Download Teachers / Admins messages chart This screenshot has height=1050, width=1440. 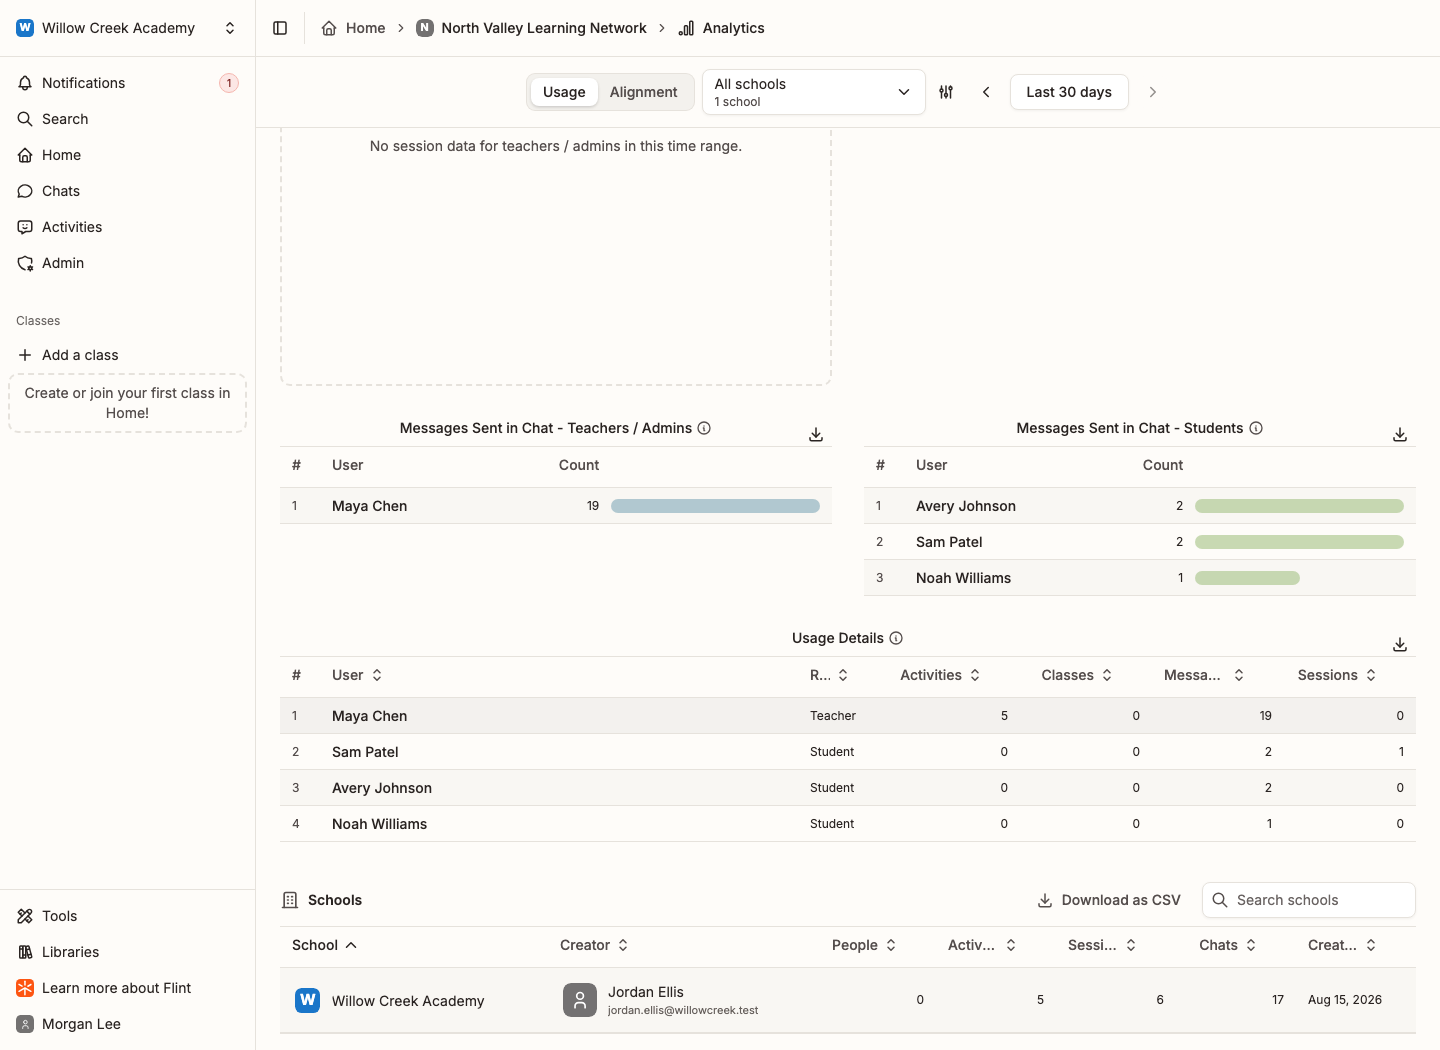[816, 434]
